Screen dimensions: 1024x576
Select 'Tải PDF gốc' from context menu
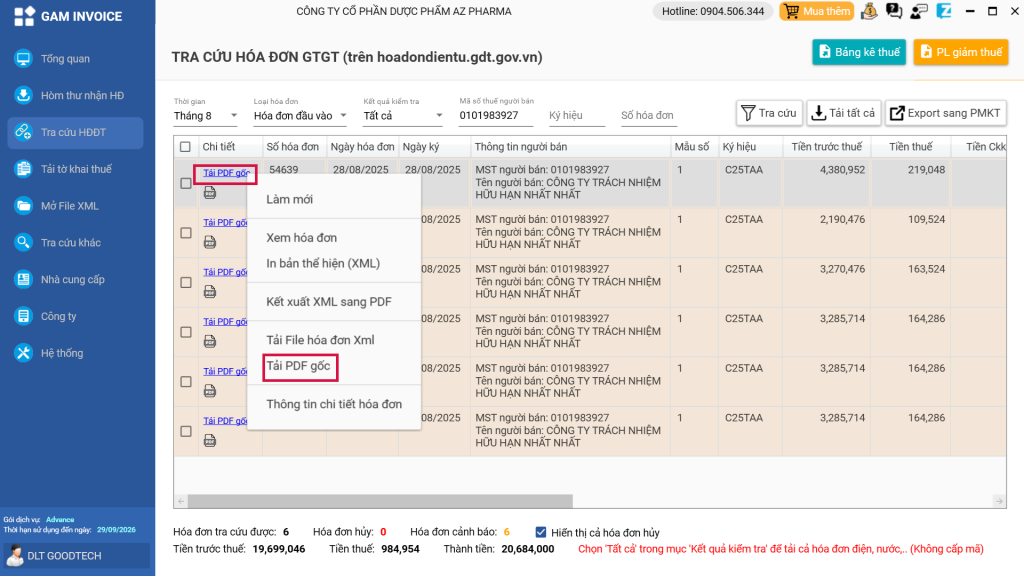pyautogui.click(x=298, y=366)
